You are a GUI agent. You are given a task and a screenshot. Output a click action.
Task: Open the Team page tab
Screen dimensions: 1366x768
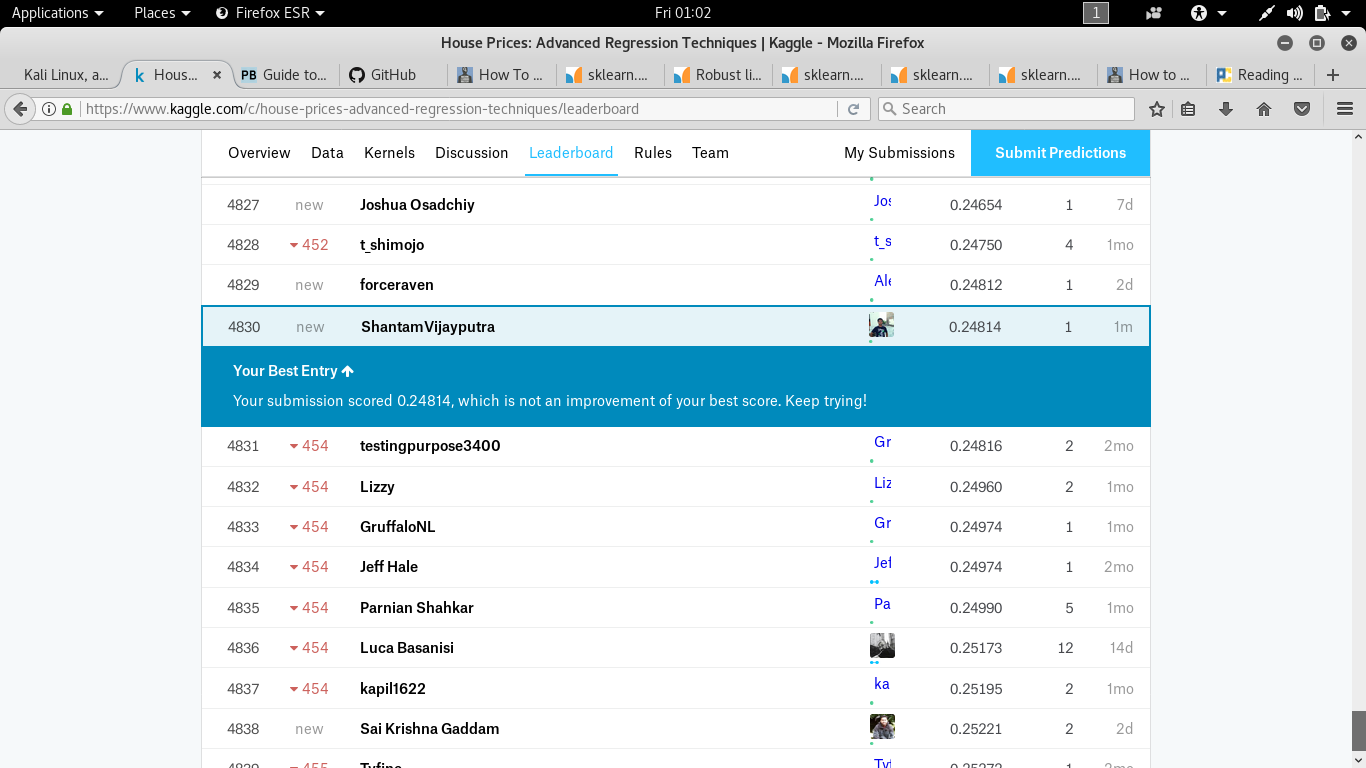[710, 153]
